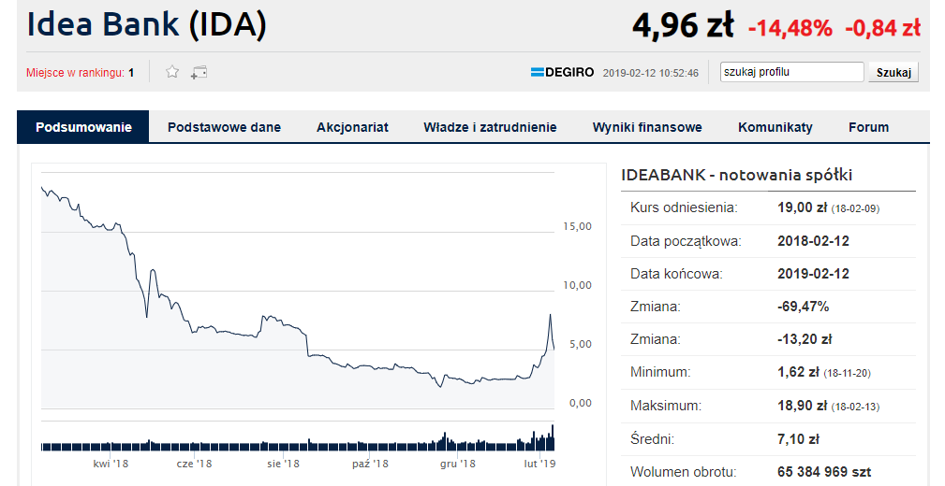Viewport: 945px width, 486px height.
Task: Click the IDEABANK - notowania spółki header
Action: [x=737, y=175]
